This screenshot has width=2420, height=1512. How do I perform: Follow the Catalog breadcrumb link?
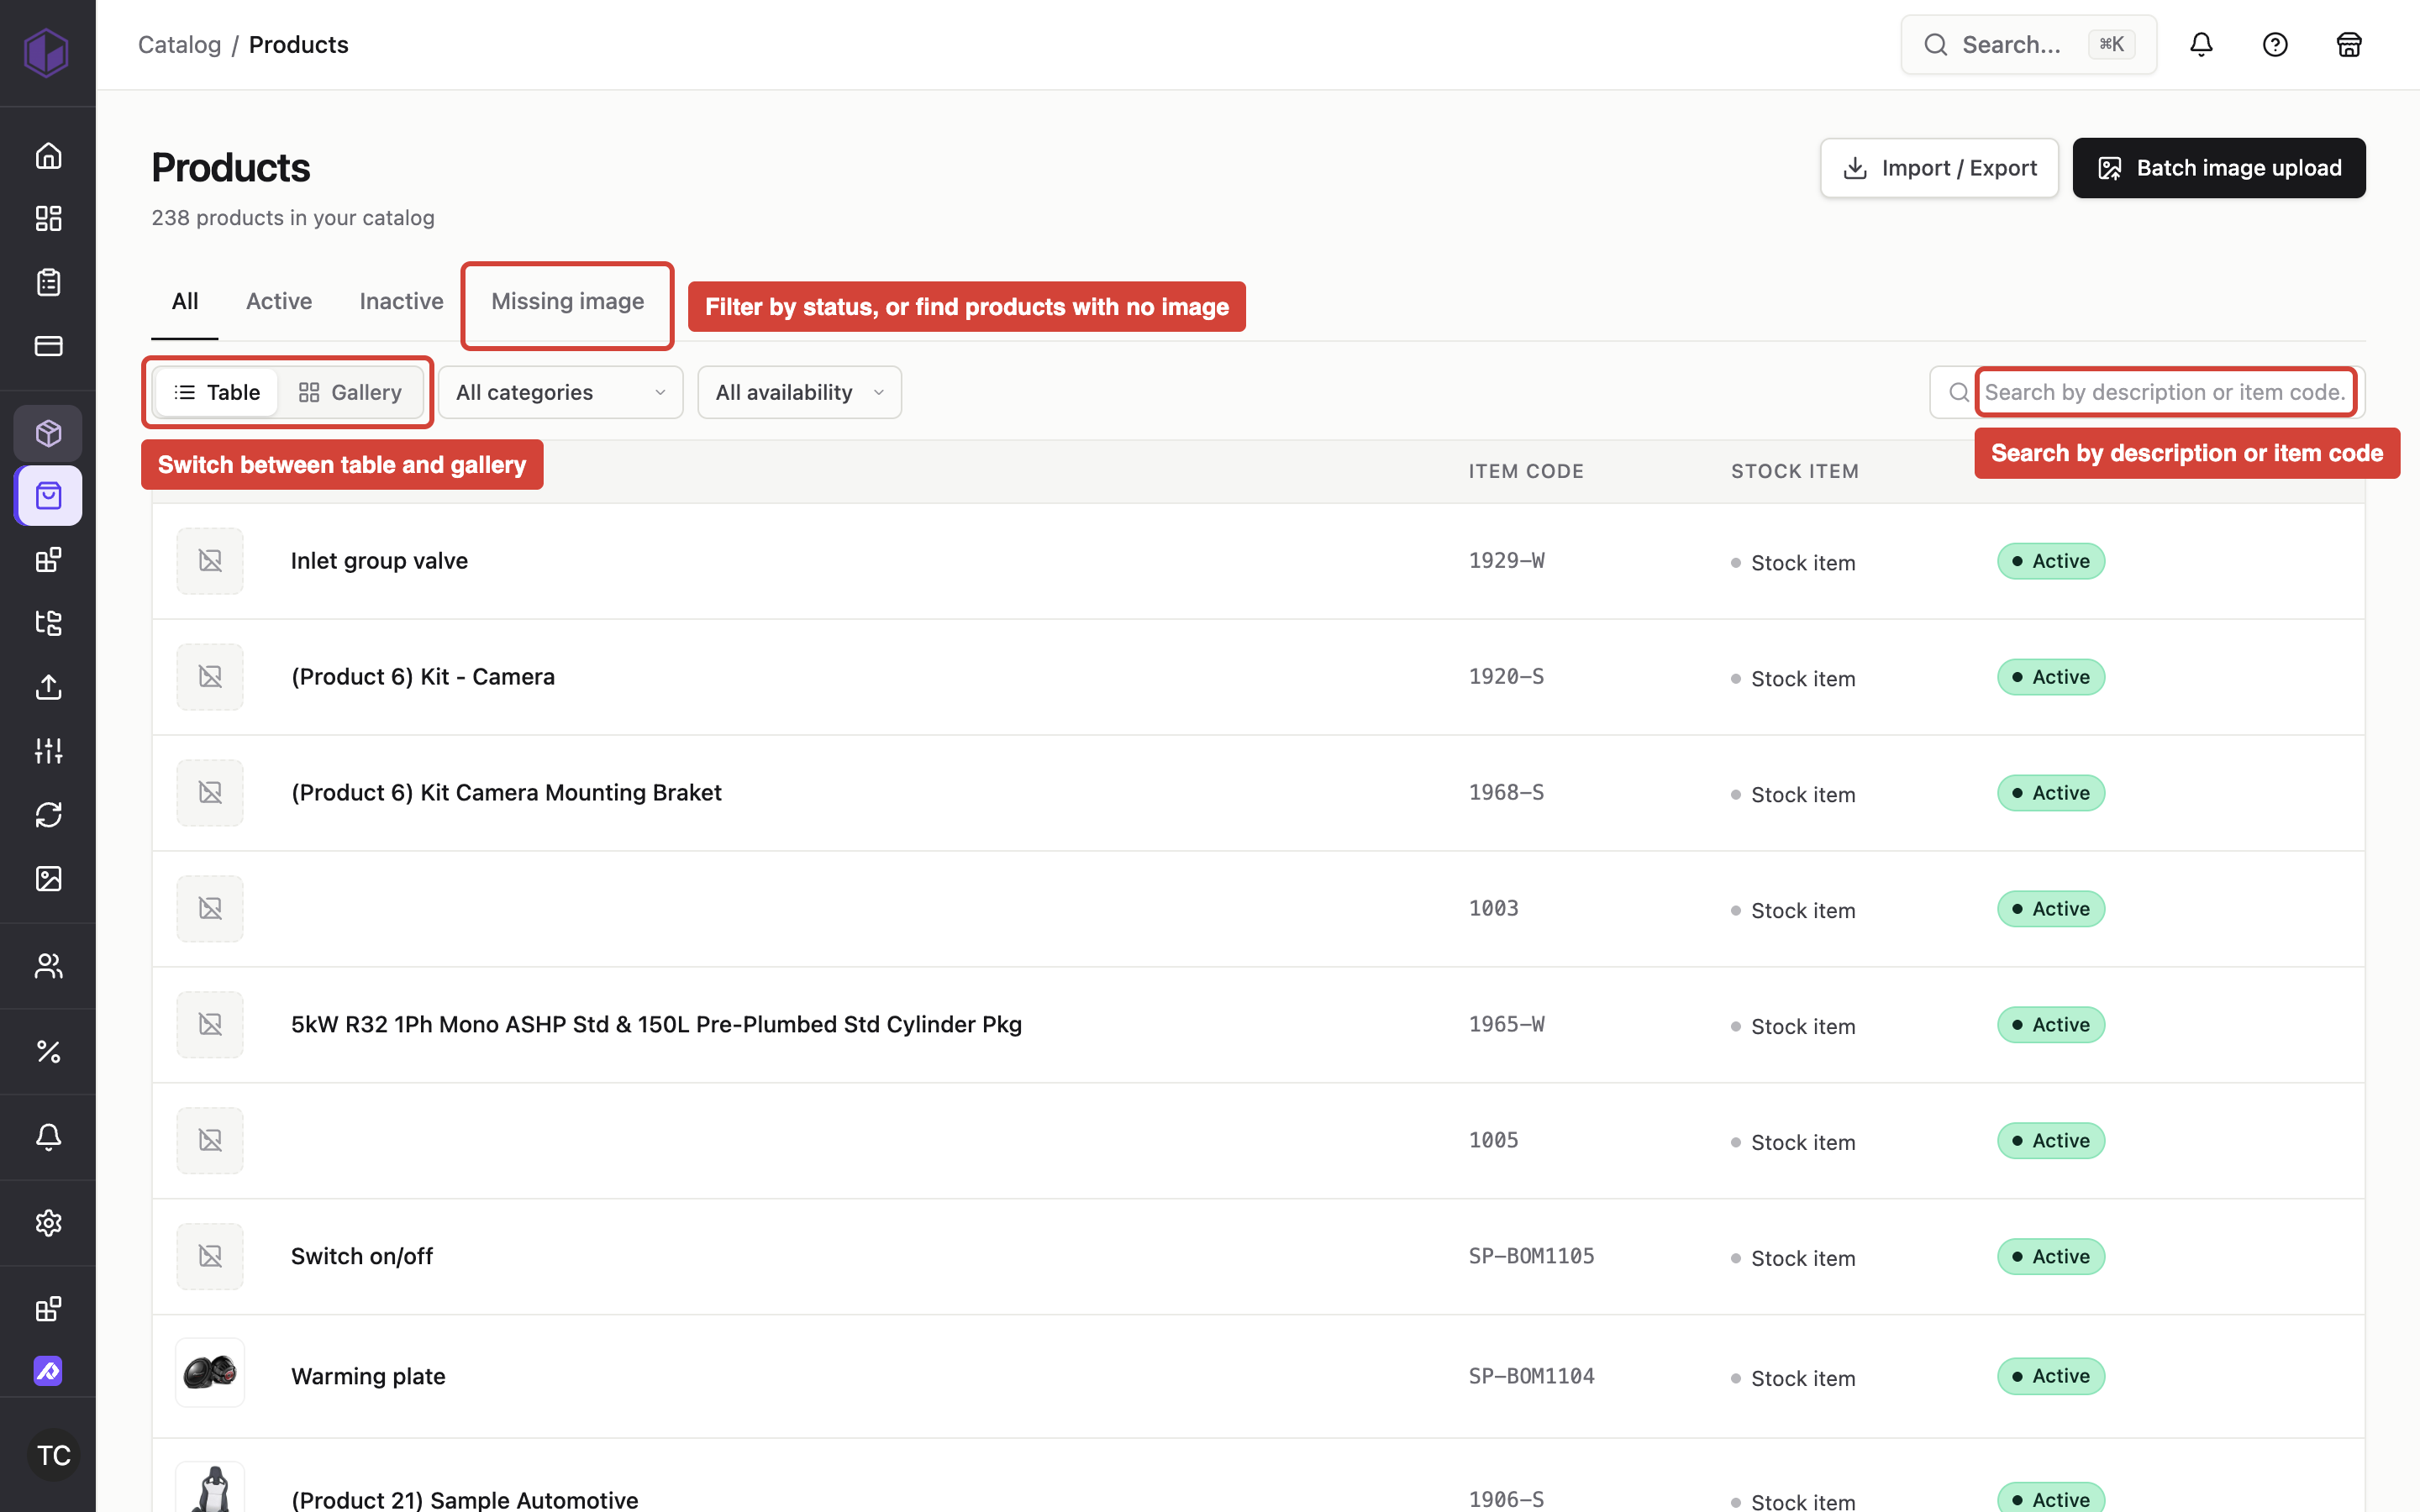[179, 45]
